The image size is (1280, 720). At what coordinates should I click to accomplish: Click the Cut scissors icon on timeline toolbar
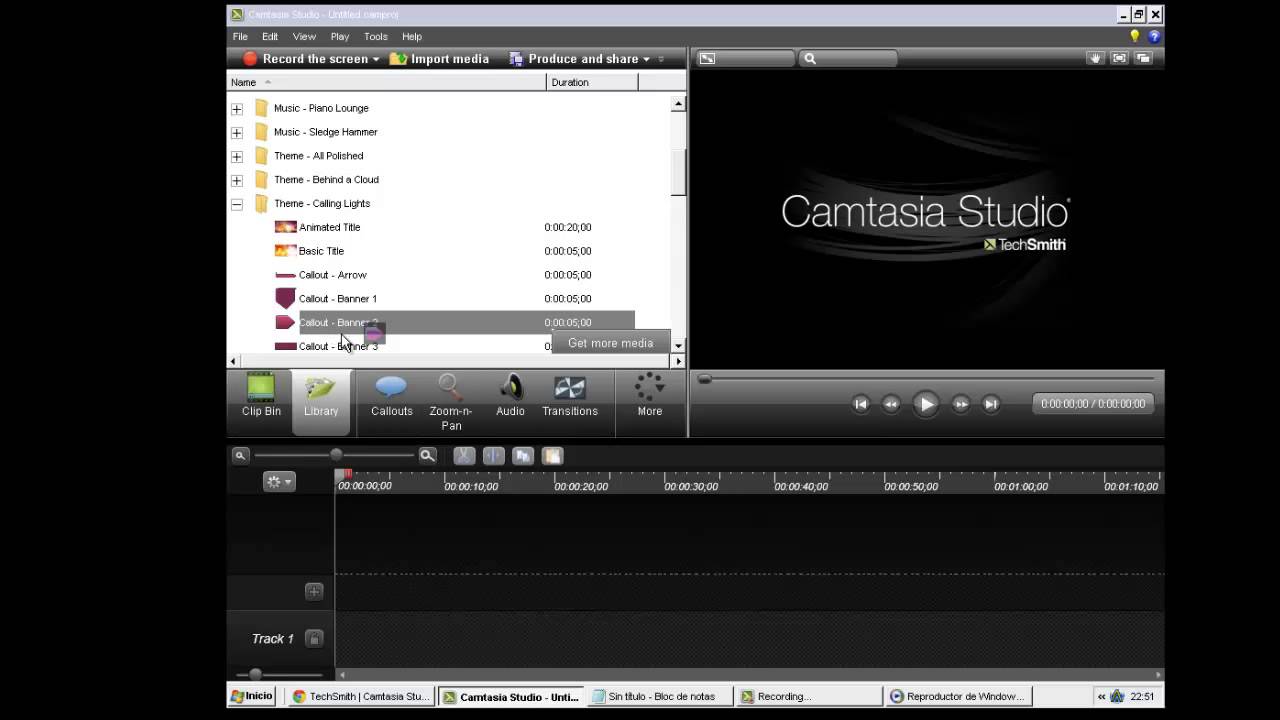click(463, 455)
